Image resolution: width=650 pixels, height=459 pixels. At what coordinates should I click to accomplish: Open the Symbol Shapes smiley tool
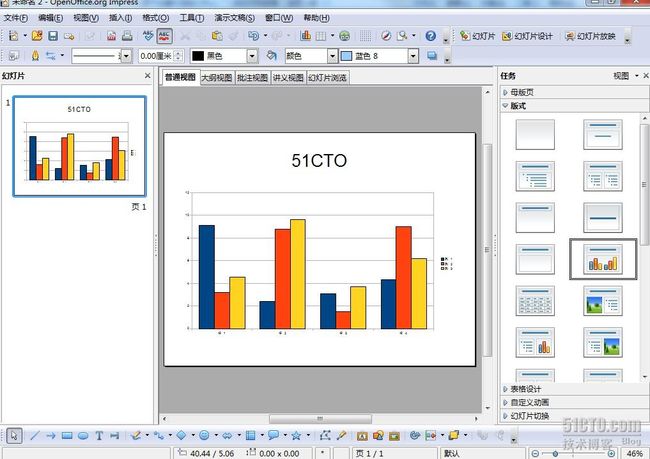(204, 435)
